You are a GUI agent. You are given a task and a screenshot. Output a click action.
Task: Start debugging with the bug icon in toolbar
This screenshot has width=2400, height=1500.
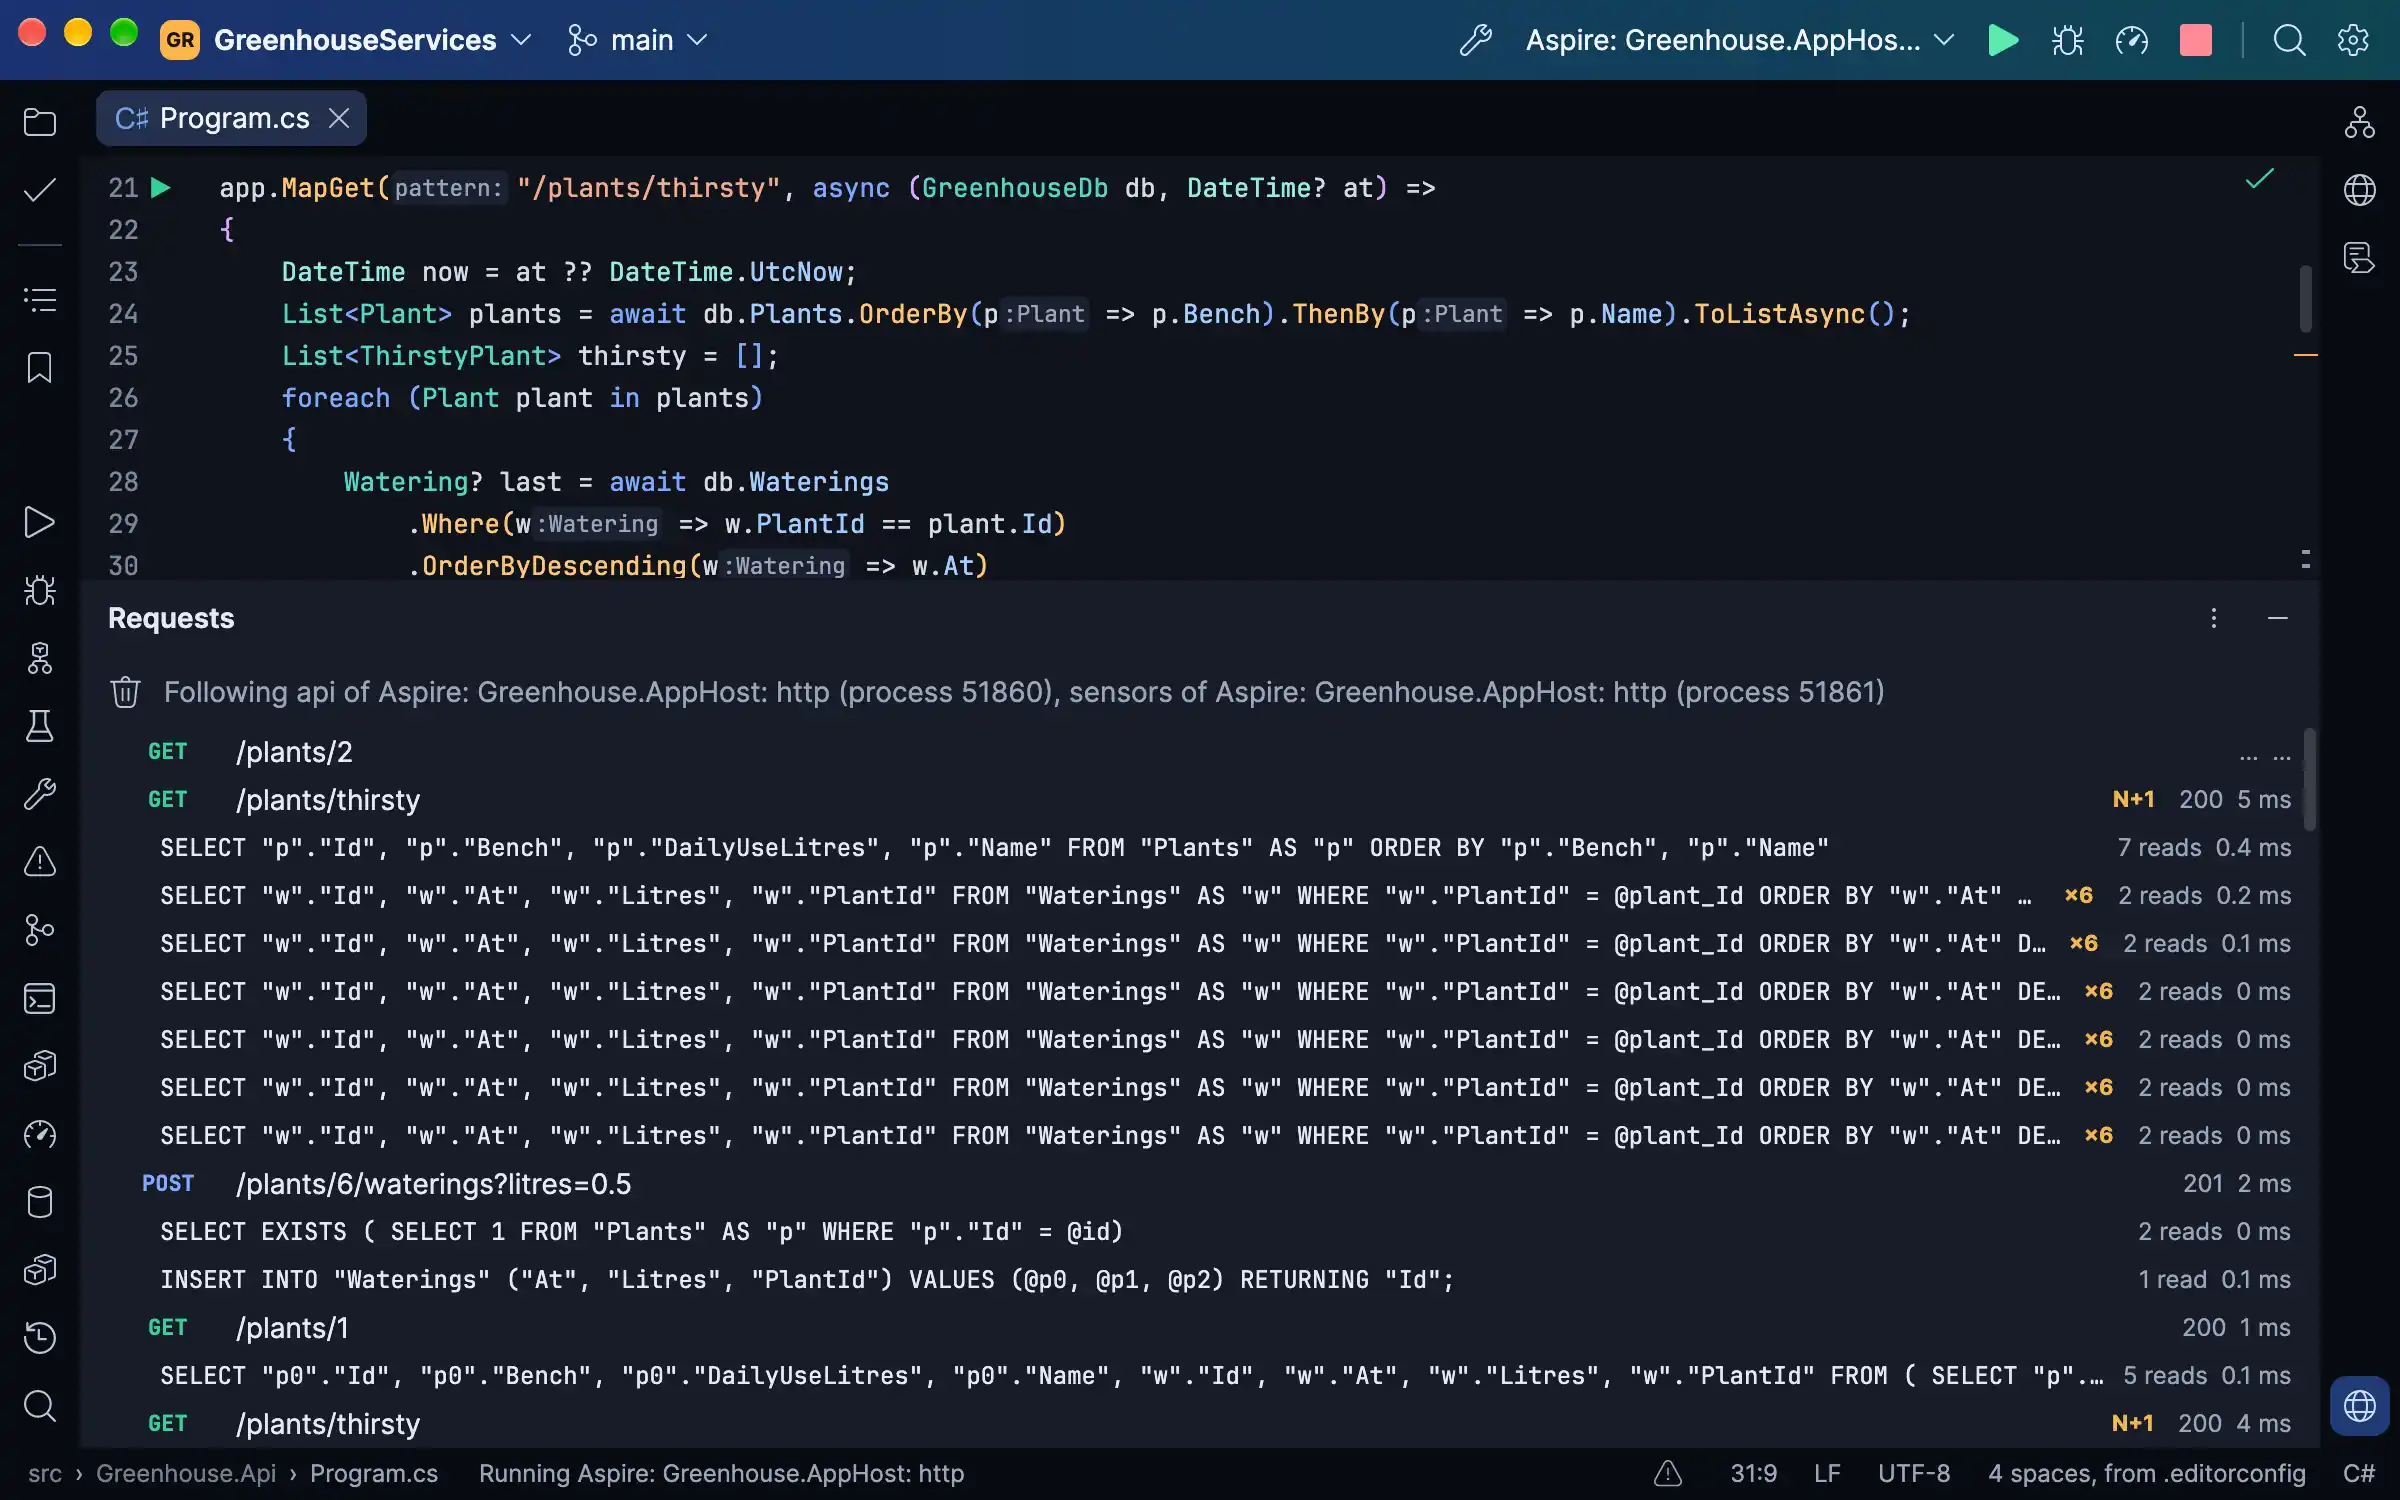pyautogui.click(x=2067, y=40)
